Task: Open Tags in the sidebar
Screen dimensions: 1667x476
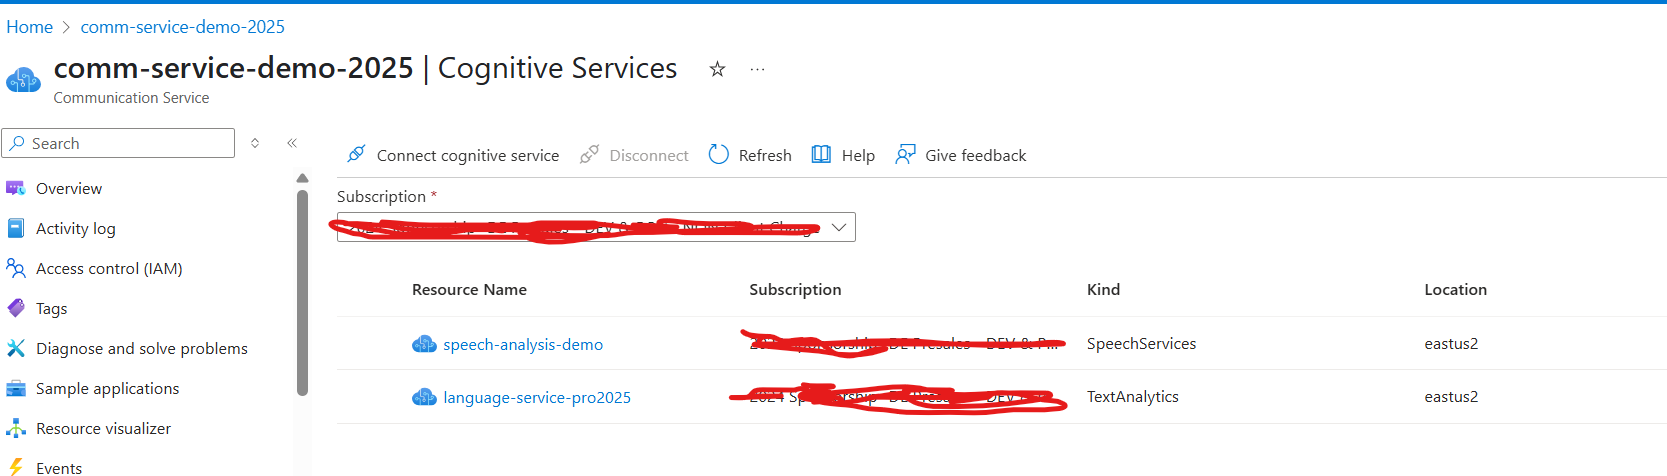Action: [x=52, y=308]
